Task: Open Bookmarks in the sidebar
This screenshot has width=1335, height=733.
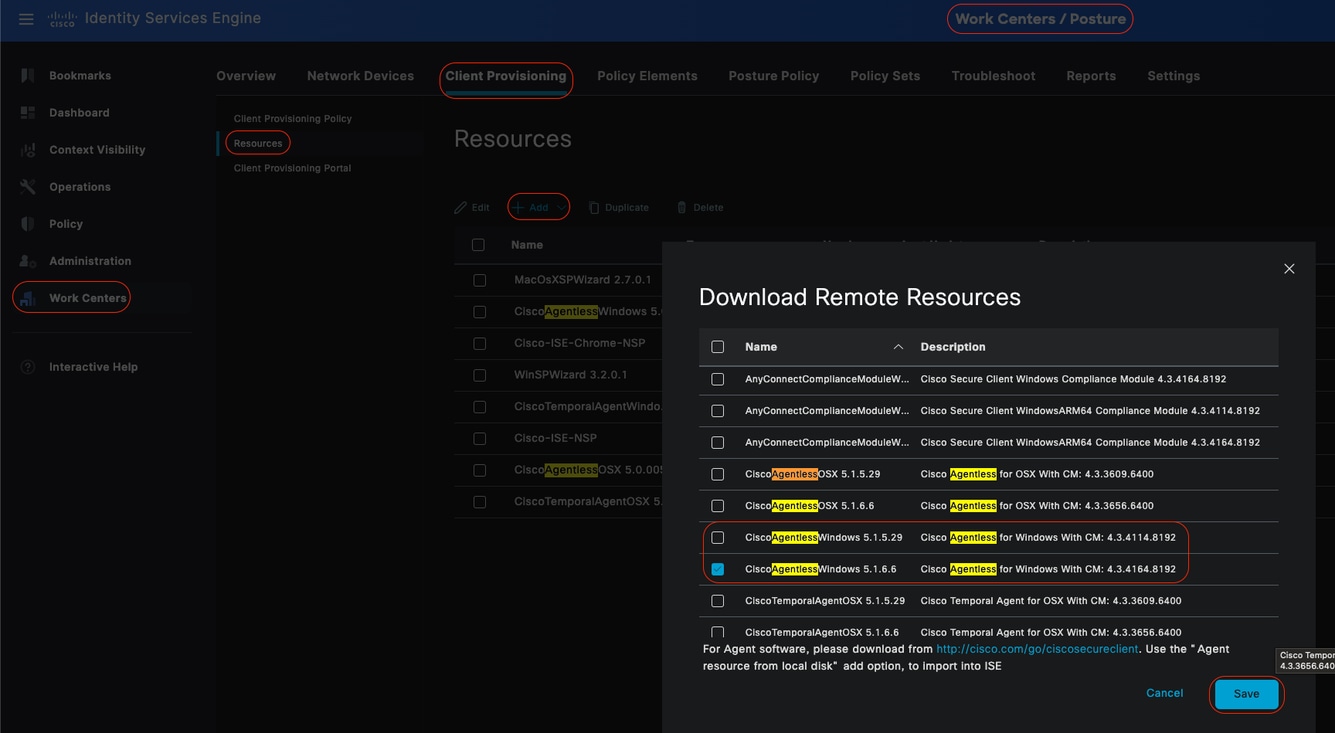Action: [x=80, y=76]
